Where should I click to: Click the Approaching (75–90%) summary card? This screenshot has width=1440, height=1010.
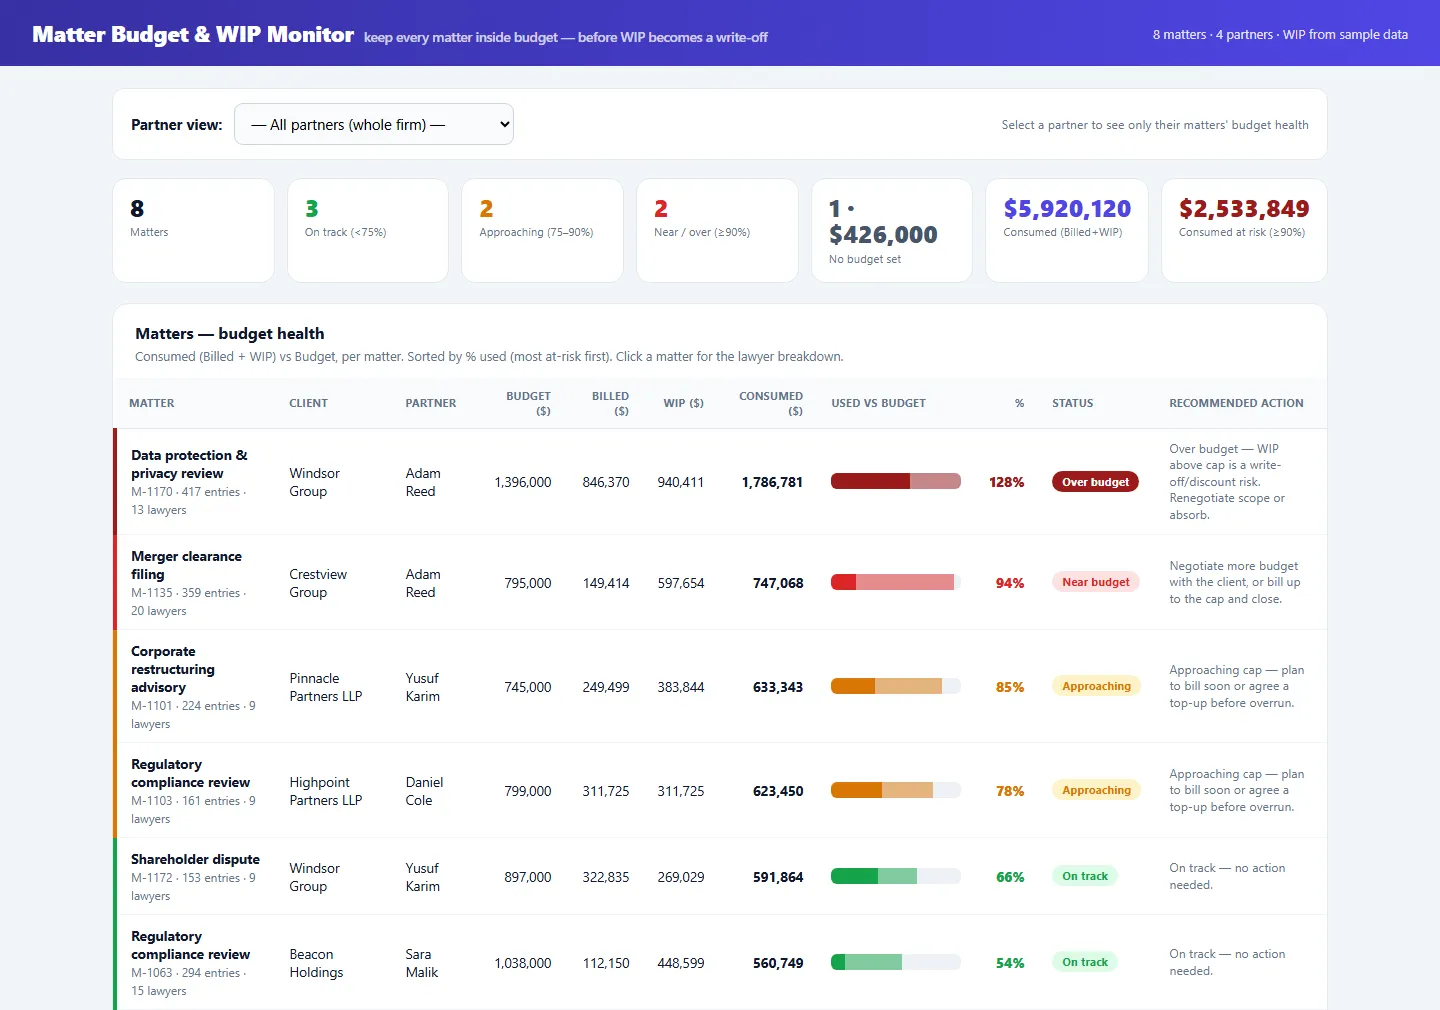(542, 230)
